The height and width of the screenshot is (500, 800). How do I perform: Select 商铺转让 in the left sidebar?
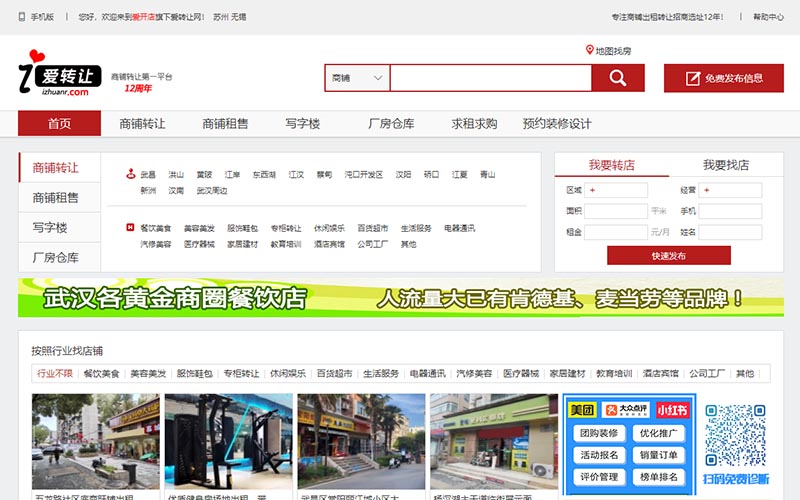pos(59,167)
